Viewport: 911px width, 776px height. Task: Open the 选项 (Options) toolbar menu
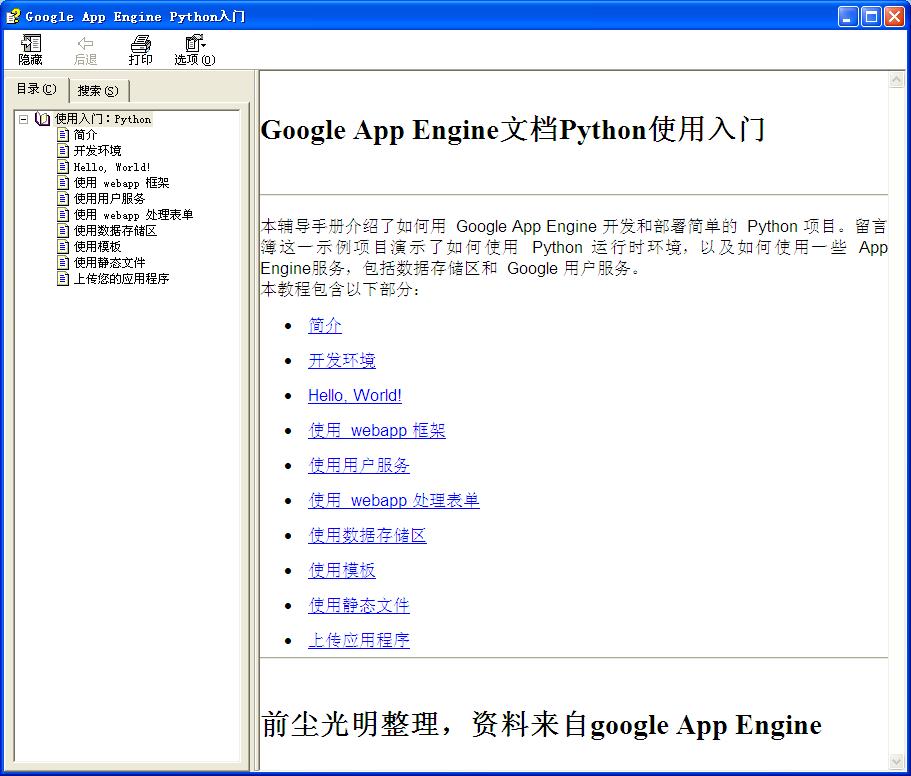(x=194, y=50)
